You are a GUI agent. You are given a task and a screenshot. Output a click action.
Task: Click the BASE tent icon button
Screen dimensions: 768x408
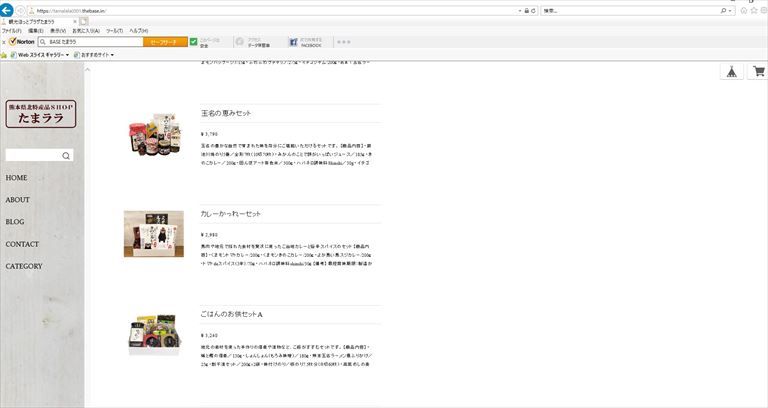732,72
